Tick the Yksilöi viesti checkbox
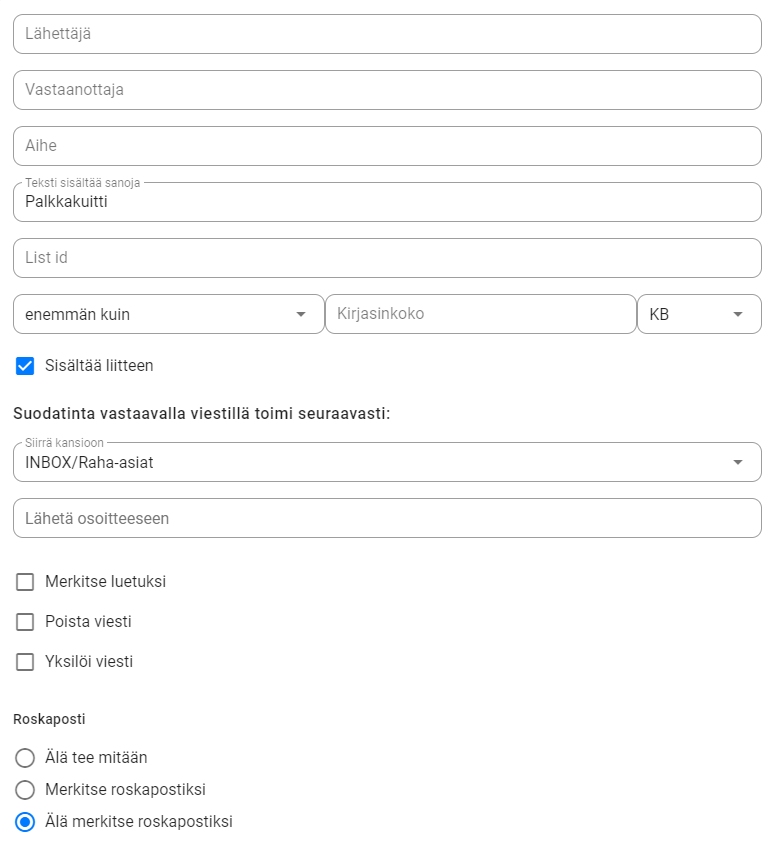The width and height of the screenshot is (763, 846). point(25,662)
